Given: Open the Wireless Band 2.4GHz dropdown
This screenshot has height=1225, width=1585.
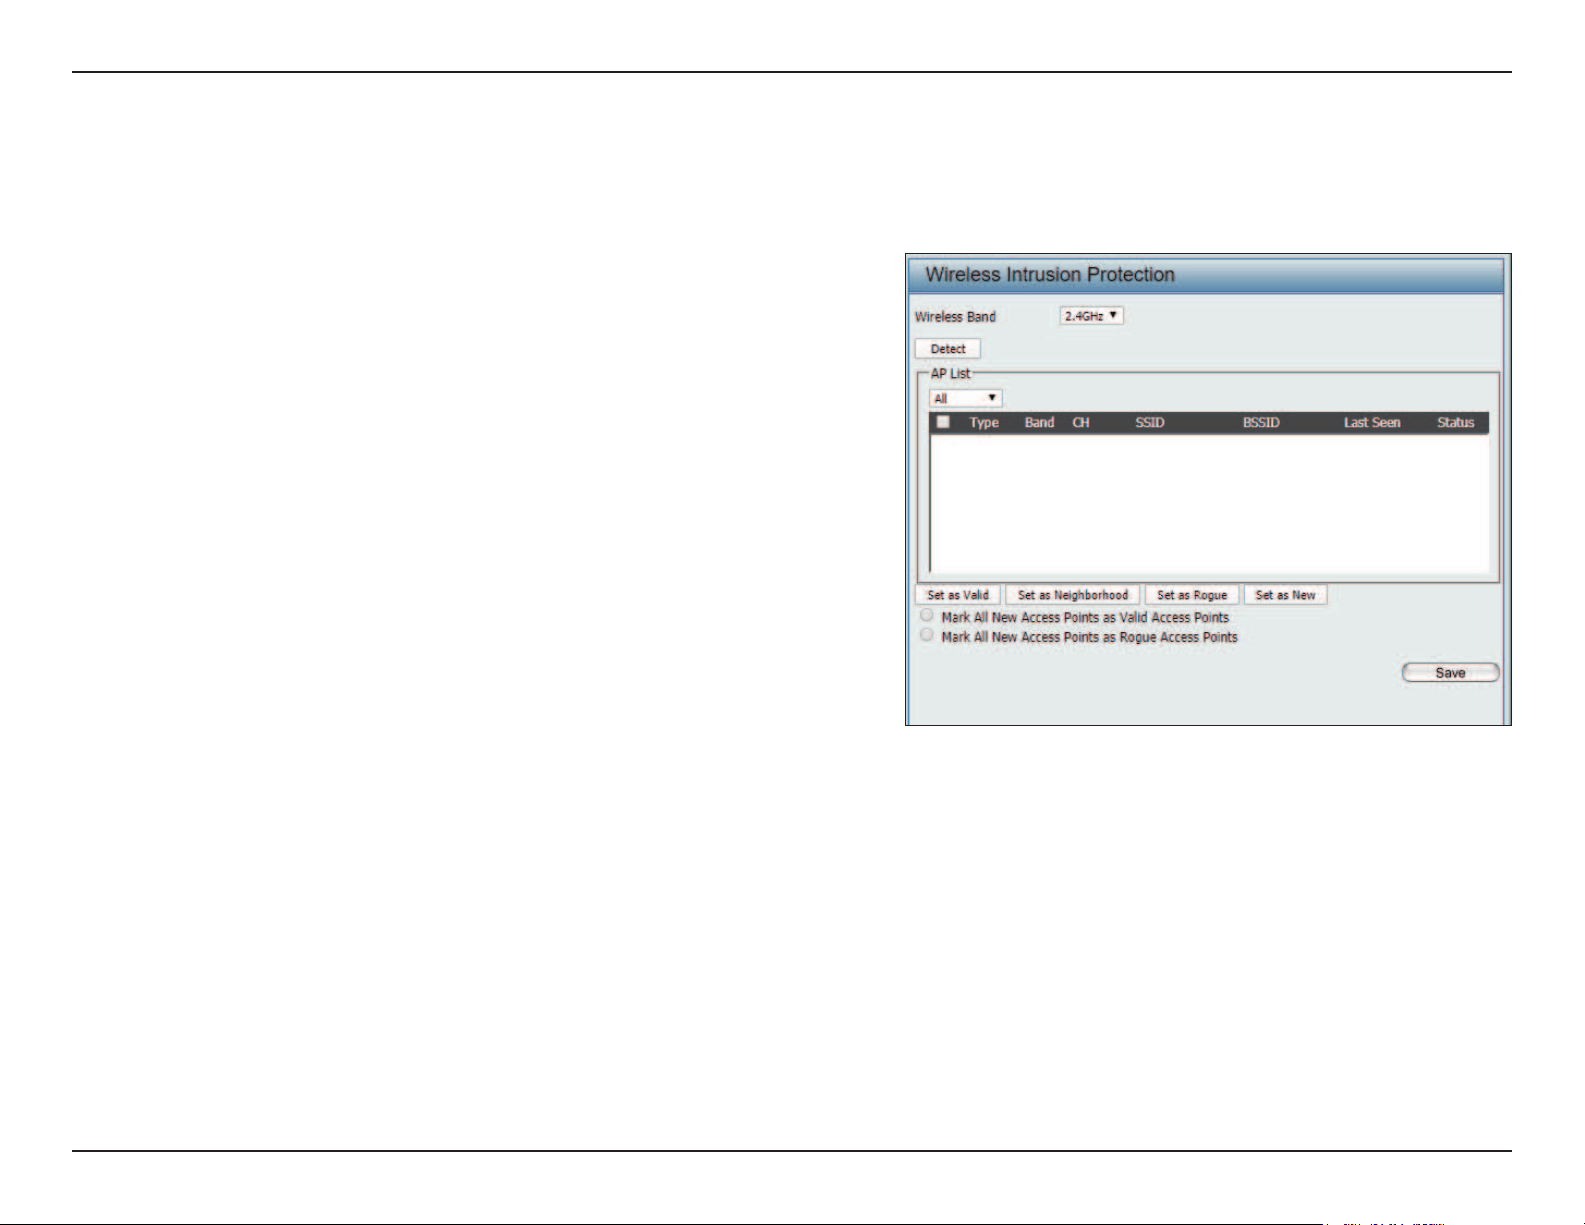Looking at the screenshot, I should pos(1091,316).
